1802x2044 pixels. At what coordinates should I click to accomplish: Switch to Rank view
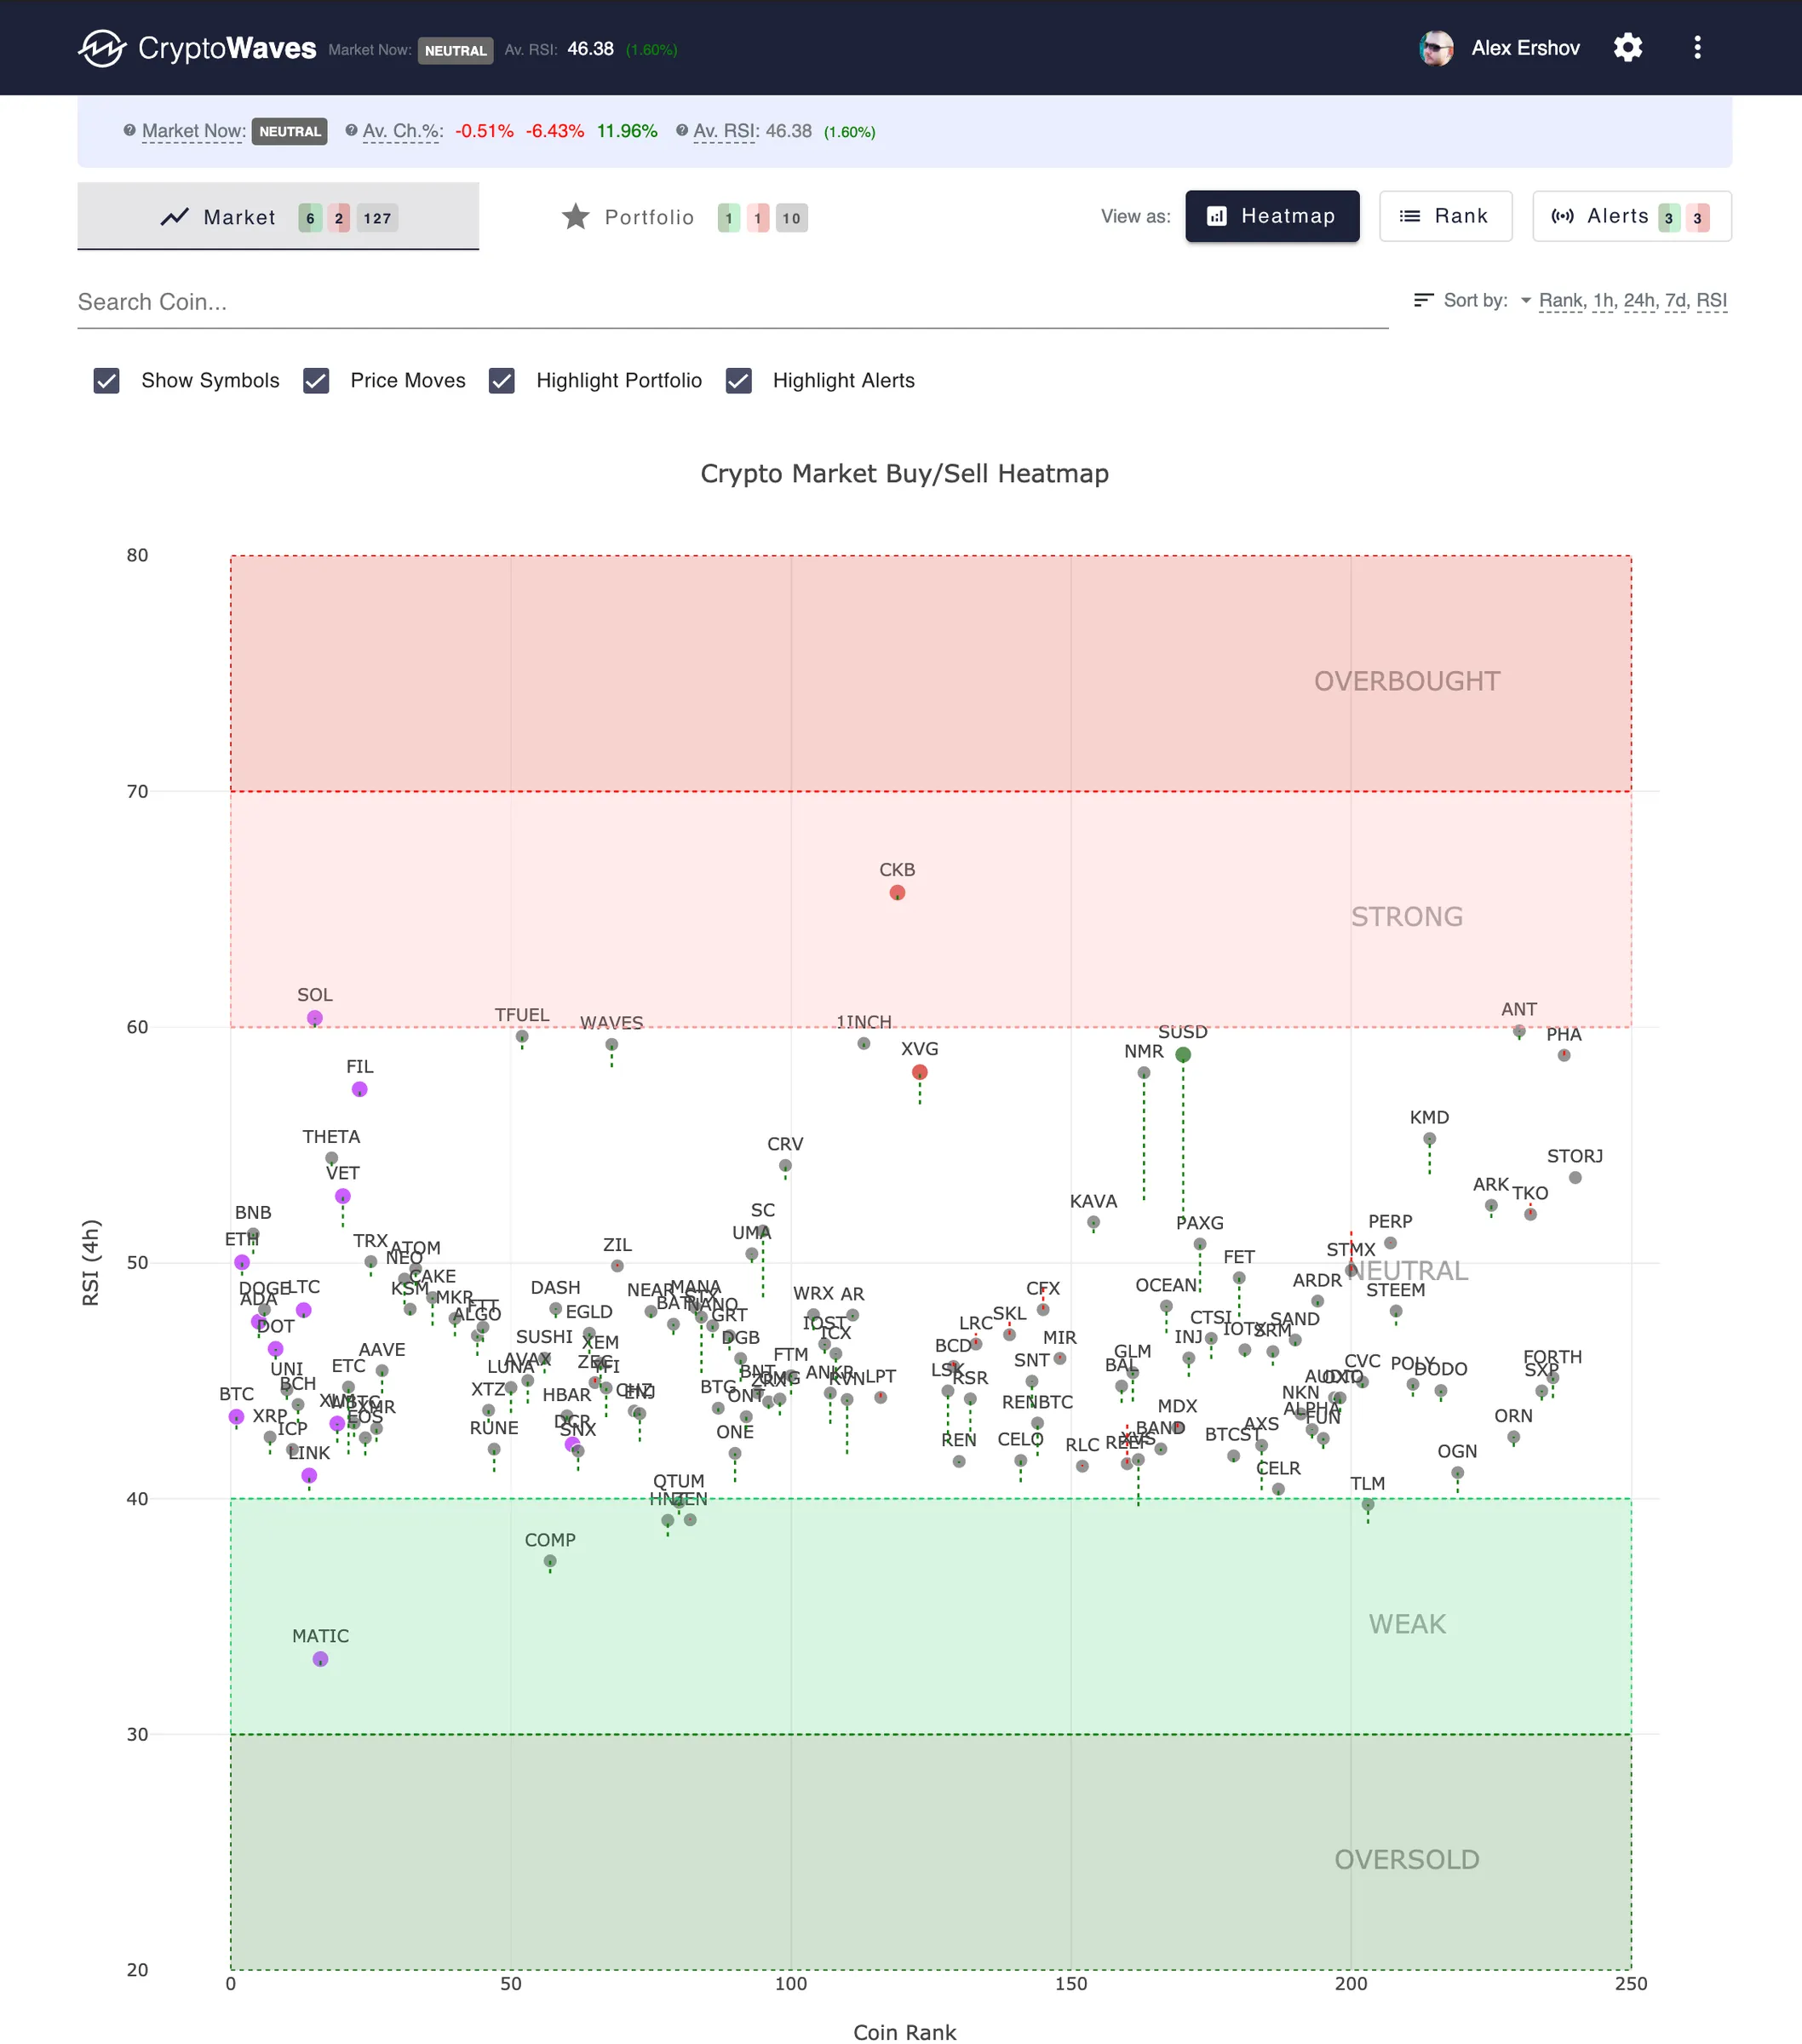pos(1445,216)
